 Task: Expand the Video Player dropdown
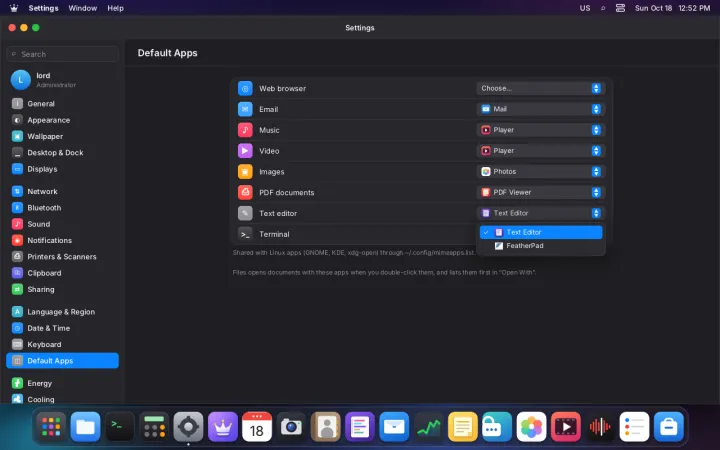tap(540, 151)
